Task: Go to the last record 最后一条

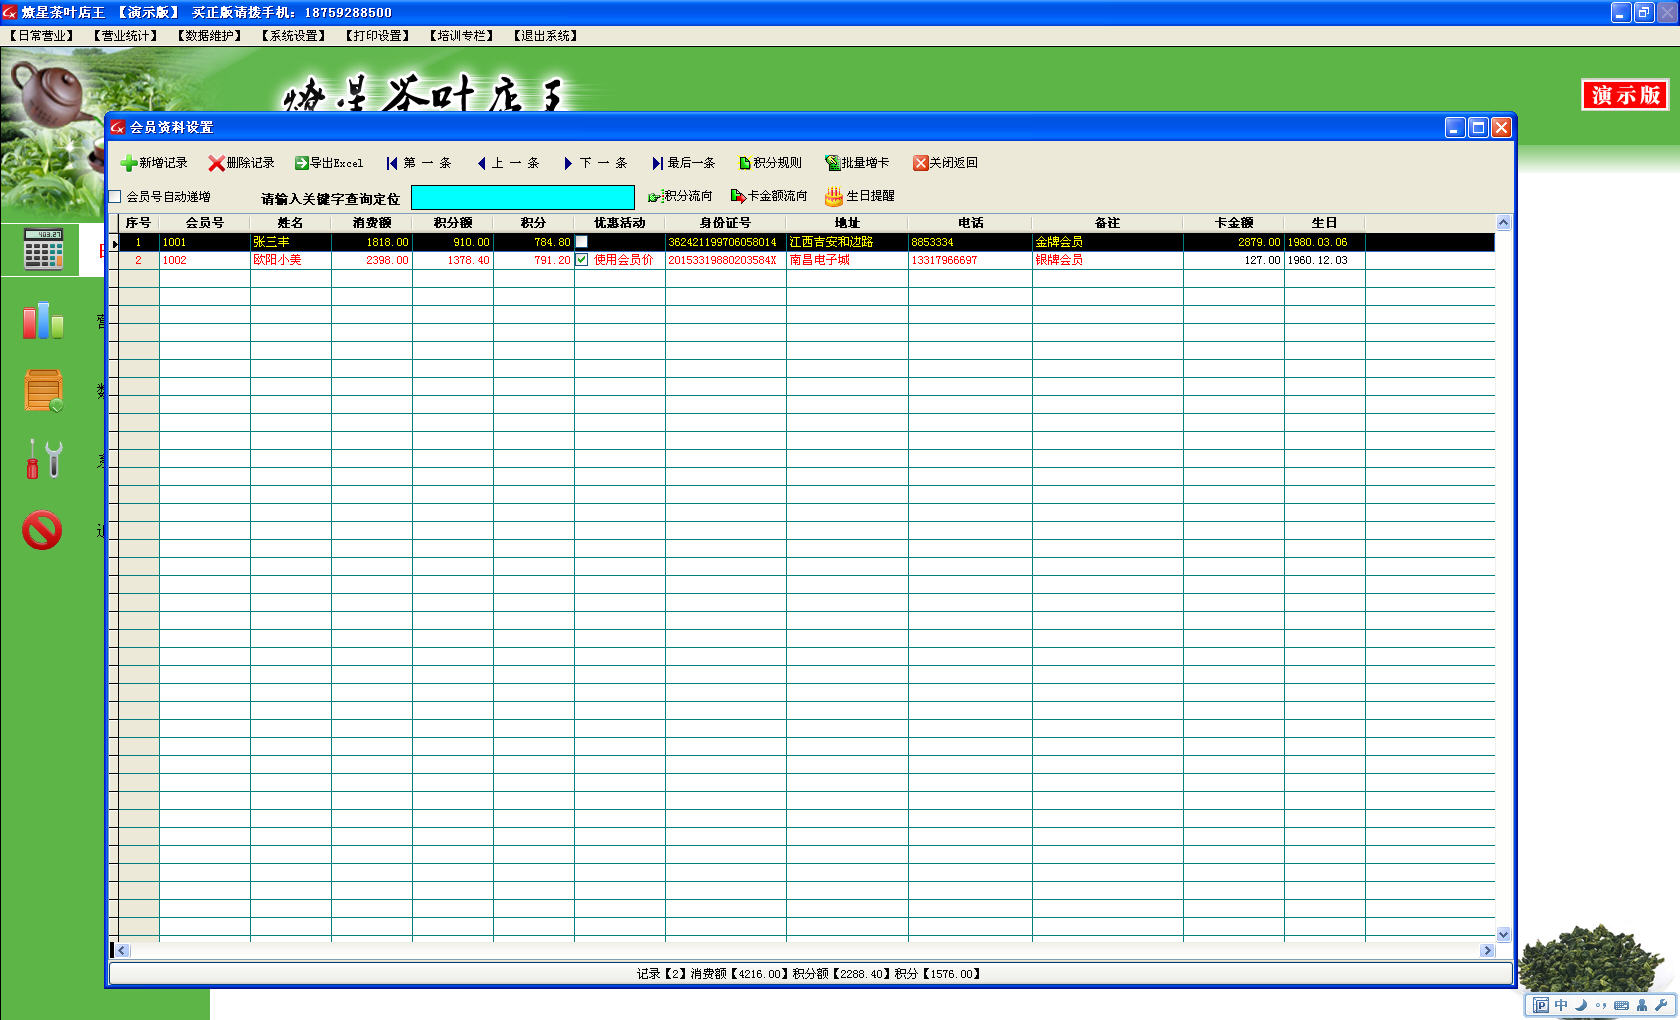Action: (683, 163)
